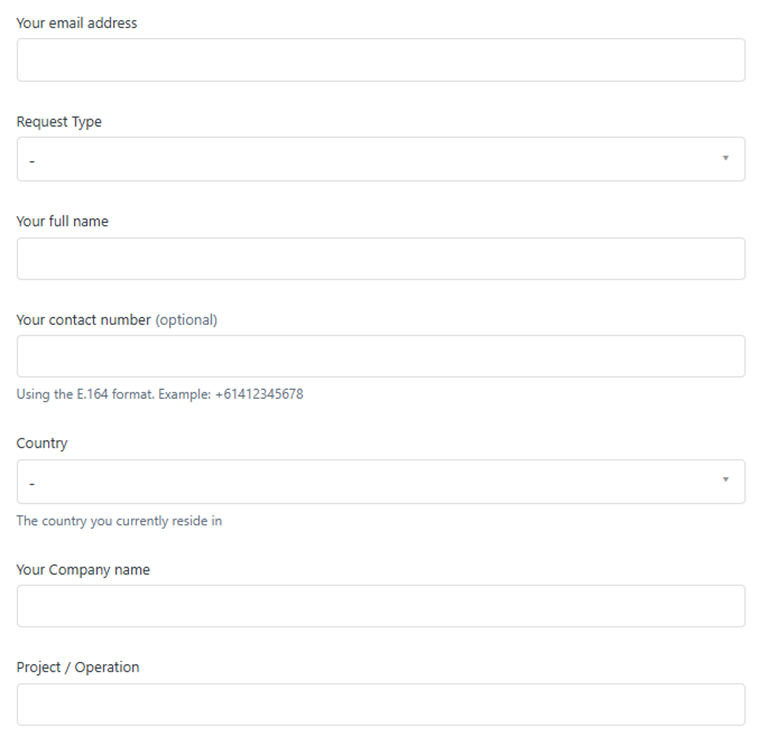Click the "Your full name" label

click(62, 221)
